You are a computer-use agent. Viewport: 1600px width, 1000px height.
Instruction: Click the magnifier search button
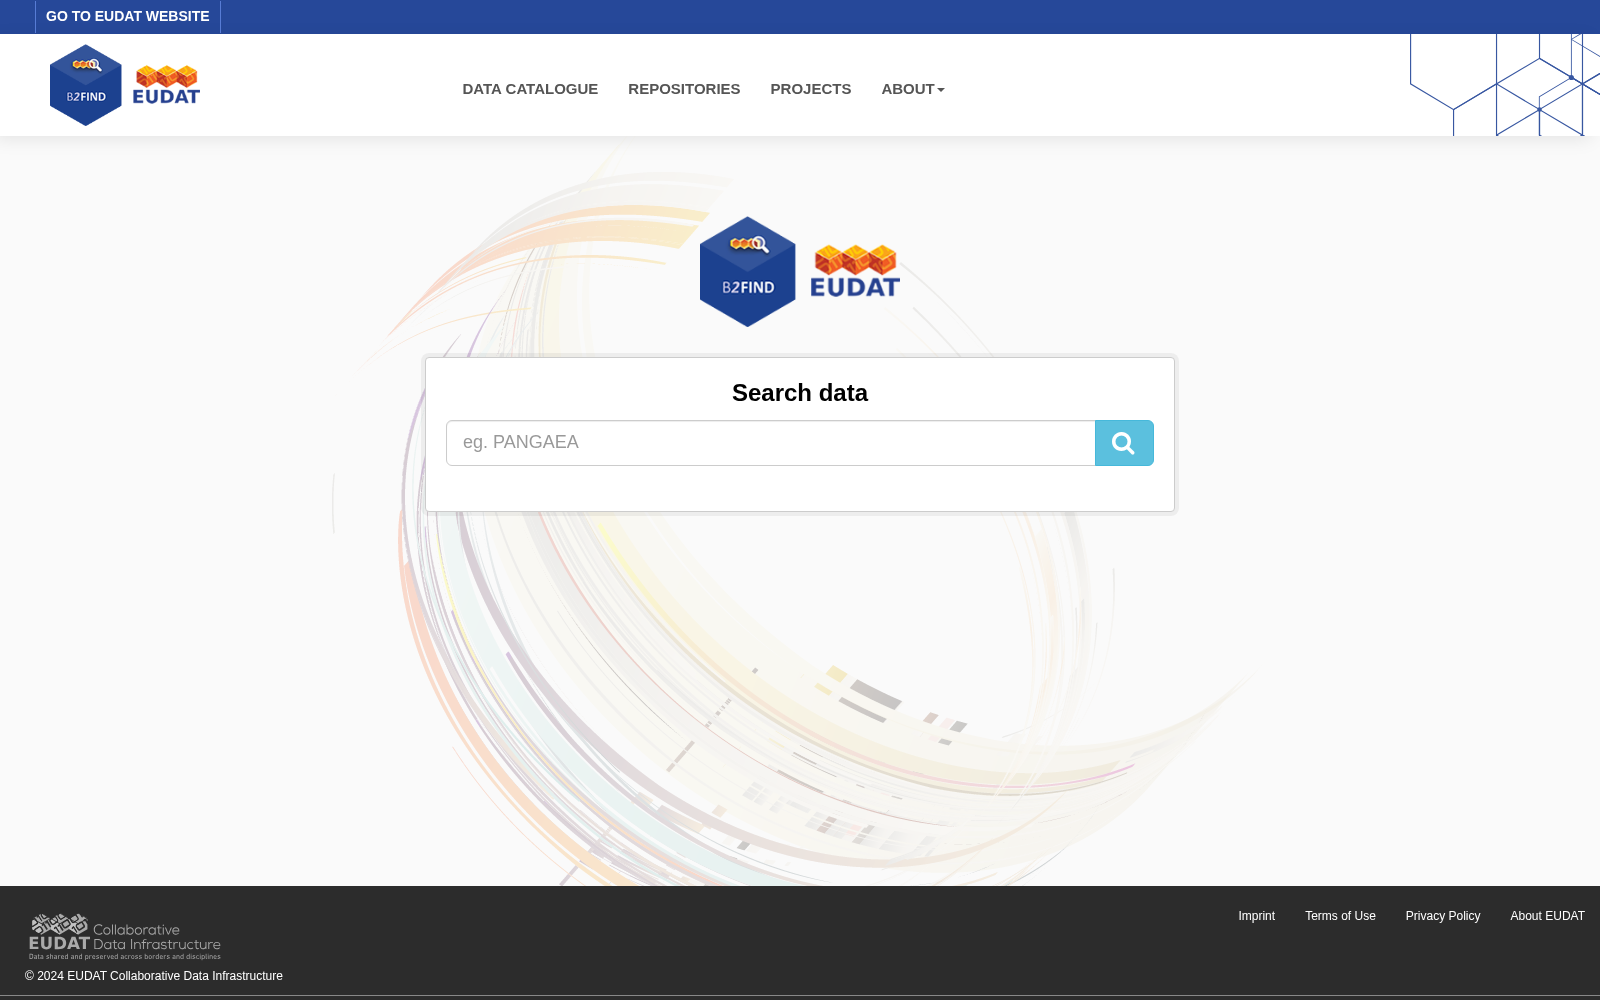tap(1124, 443)
